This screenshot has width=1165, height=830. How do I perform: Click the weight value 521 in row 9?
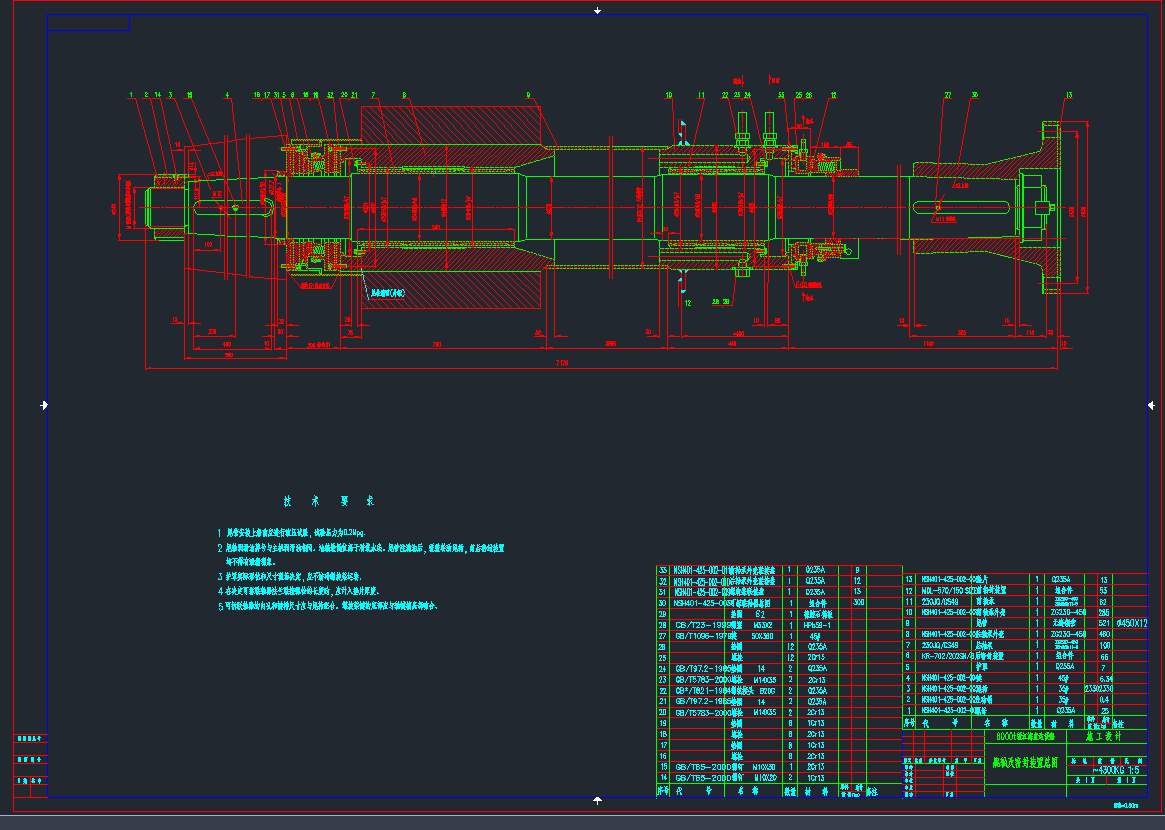1103,623
